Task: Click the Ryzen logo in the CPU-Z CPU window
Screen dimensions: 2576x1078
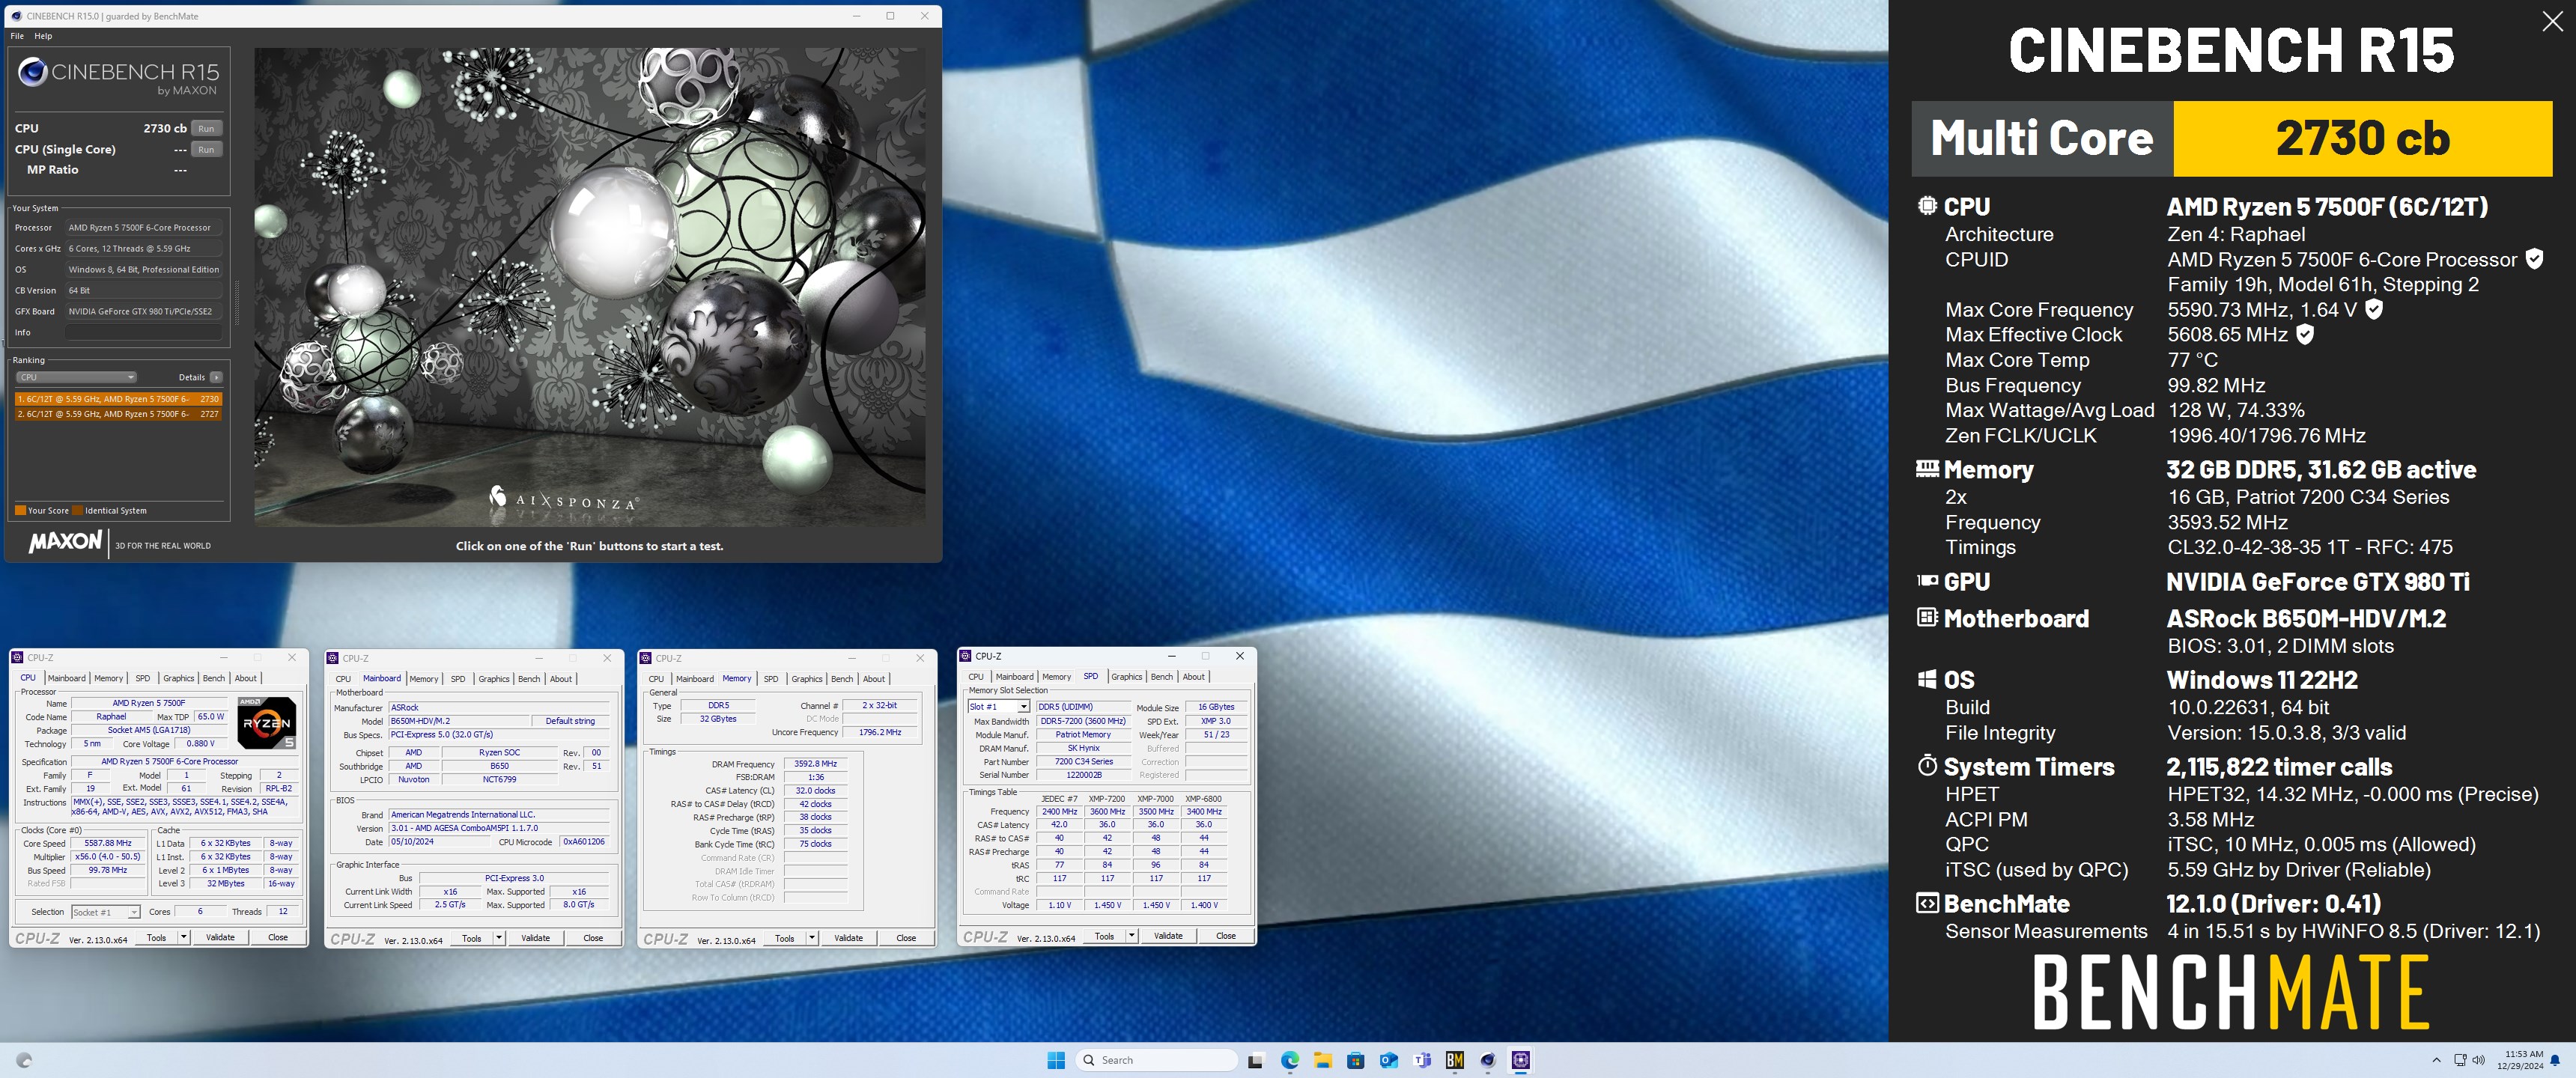Action: (266, 723)
